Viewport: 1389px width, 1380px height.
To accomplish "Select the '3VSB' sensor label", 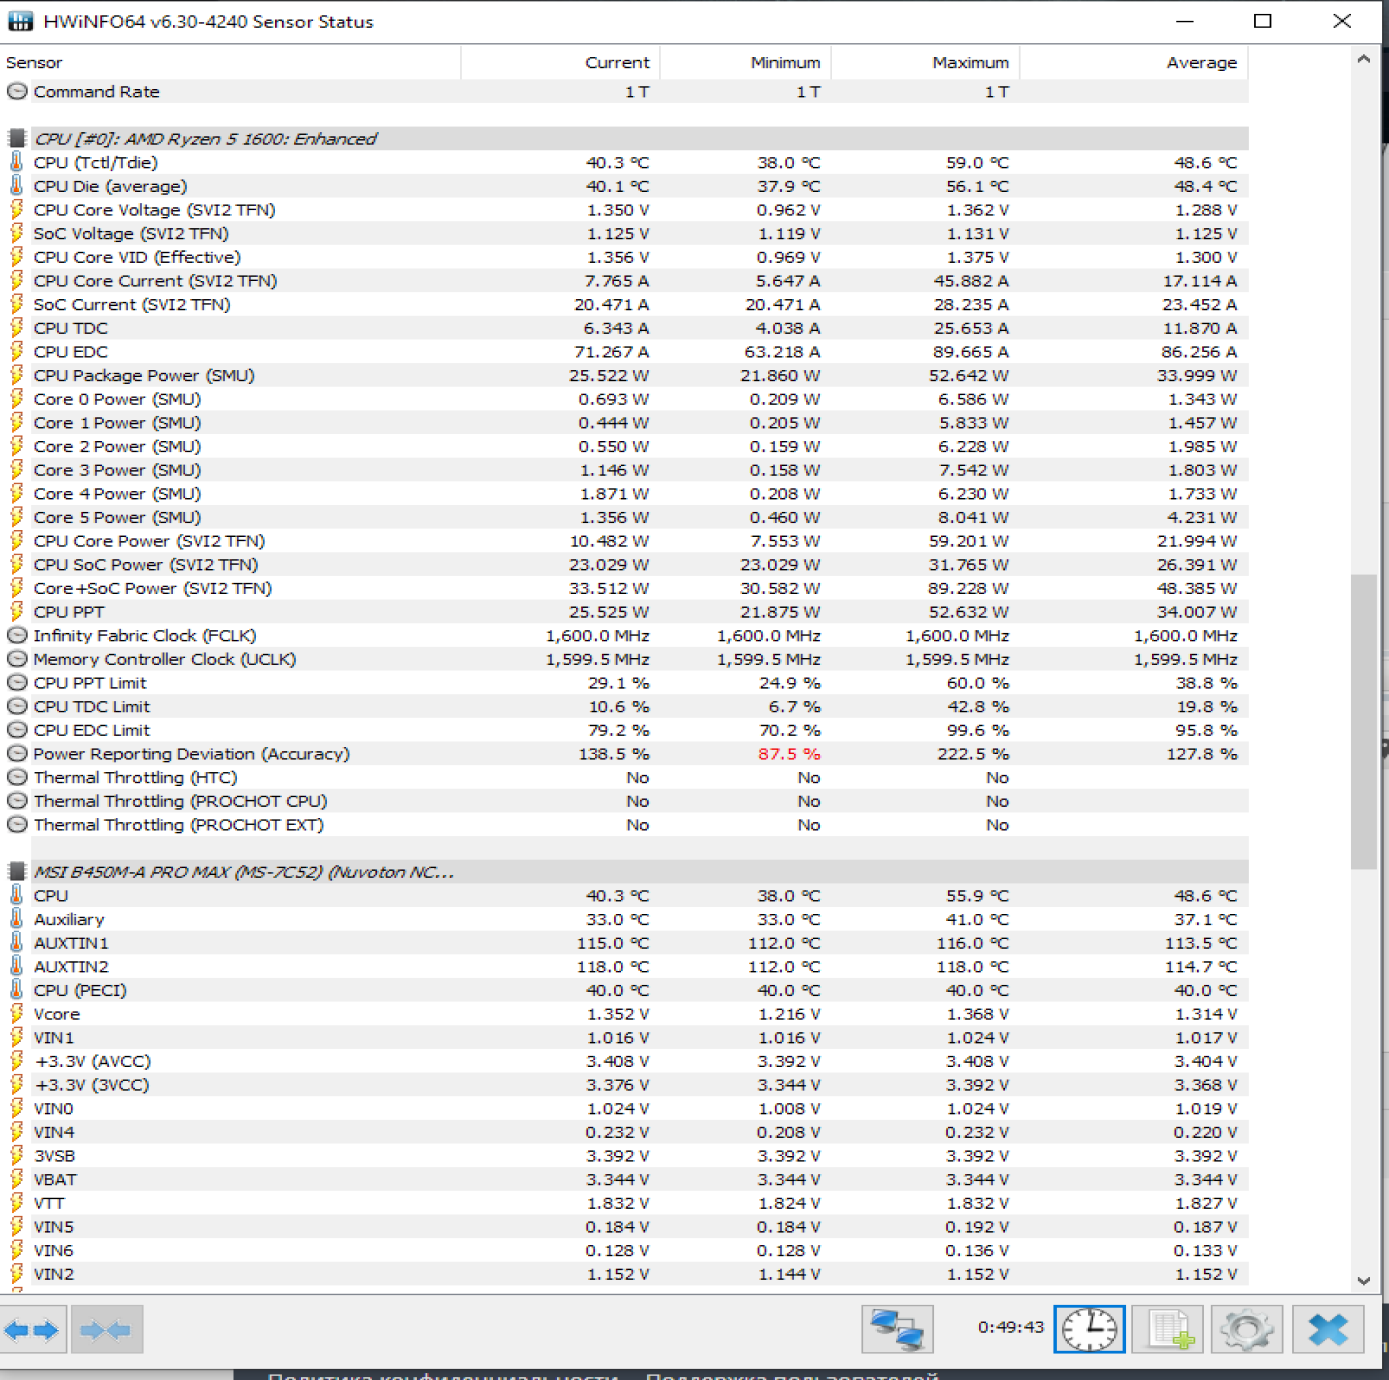I will coord(55,1156).
